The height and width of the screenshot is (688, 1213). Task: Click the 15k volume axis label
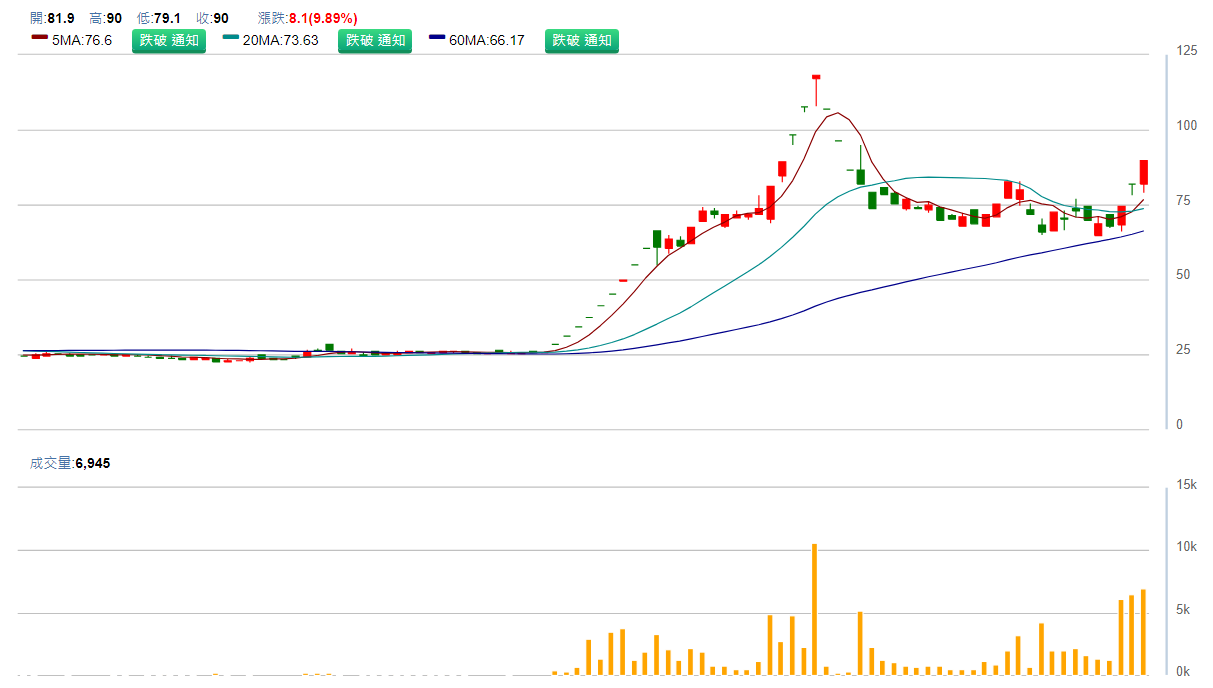pos(1187,485)
